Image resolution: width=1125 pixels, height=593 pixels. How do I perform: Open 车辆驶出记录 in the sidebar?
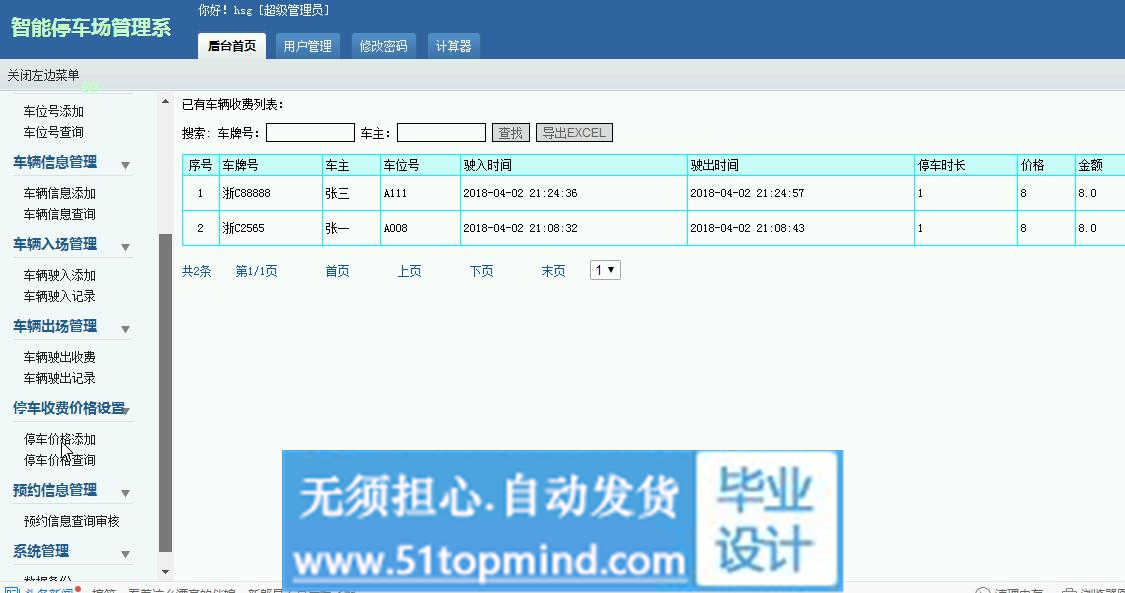pos(60,378)
